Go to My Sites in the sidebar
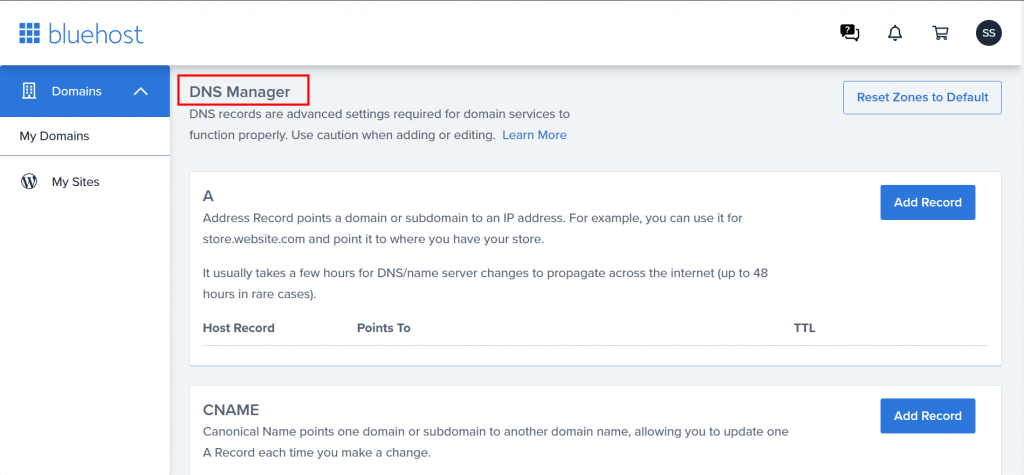Viewport: 1024px width, 475px height. (76, 182)
